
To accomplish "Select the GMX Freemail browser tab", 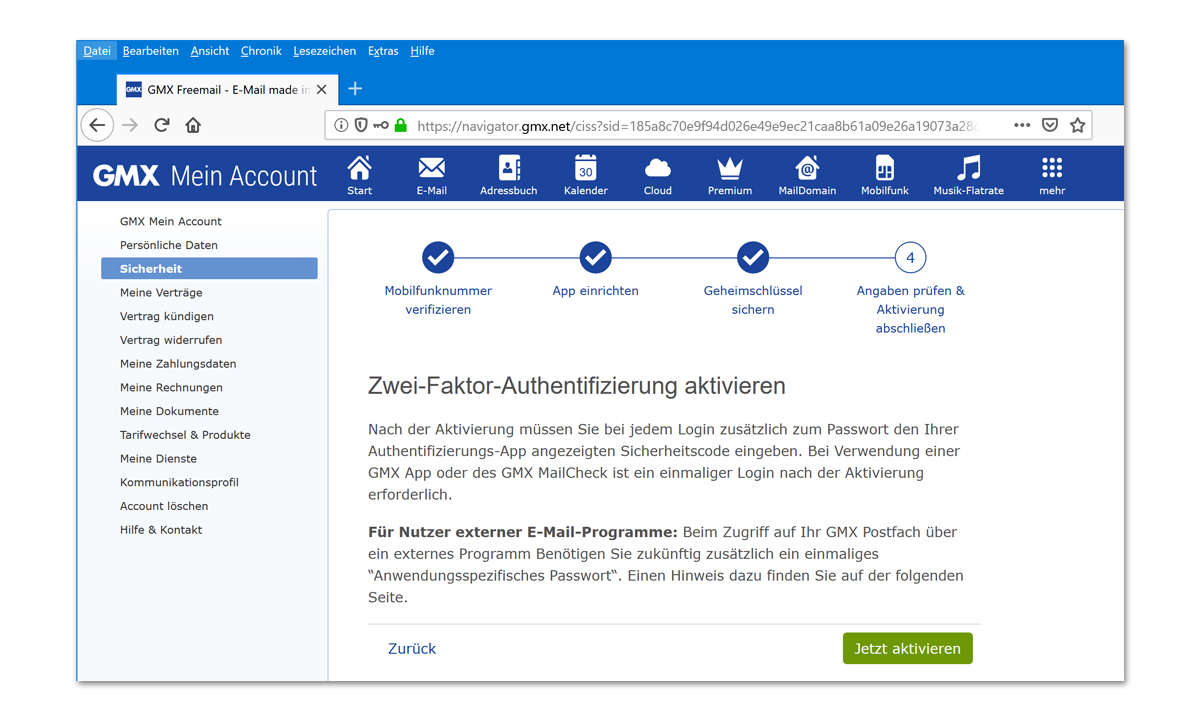I will 226,89.
